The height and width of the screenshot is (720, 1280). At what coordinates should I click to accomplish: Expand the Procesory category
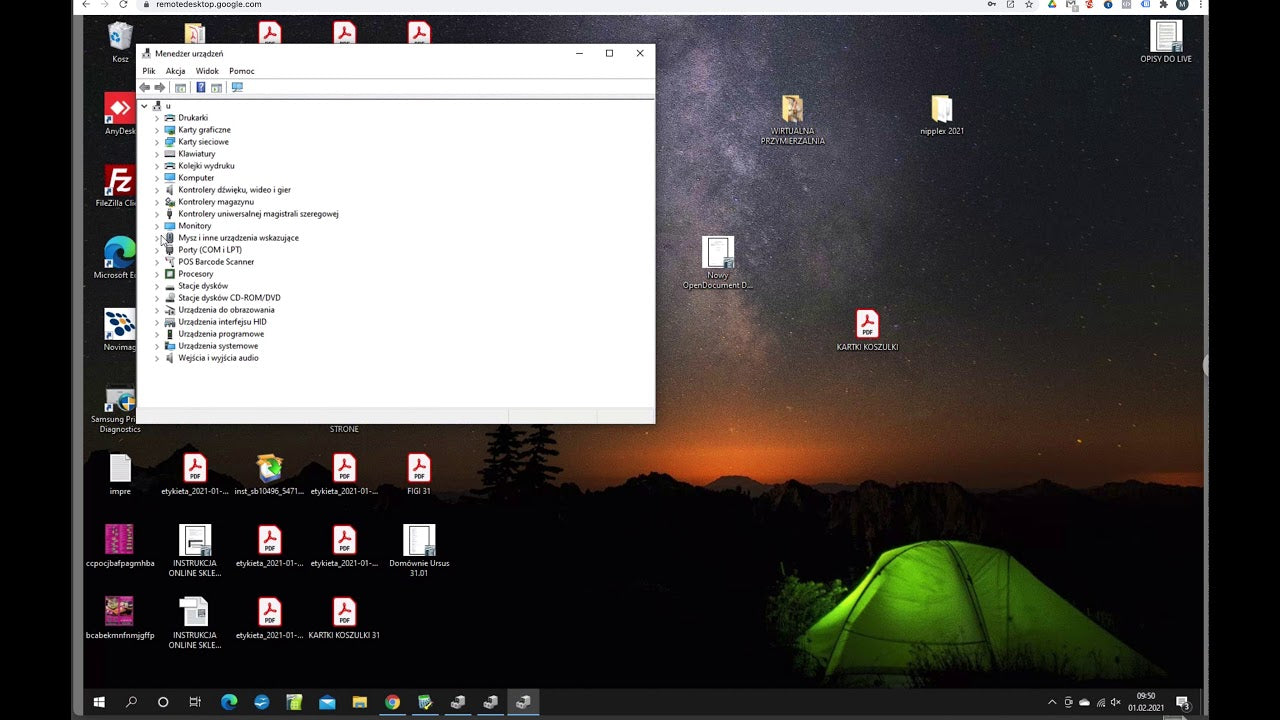click(x=157, y=274)
